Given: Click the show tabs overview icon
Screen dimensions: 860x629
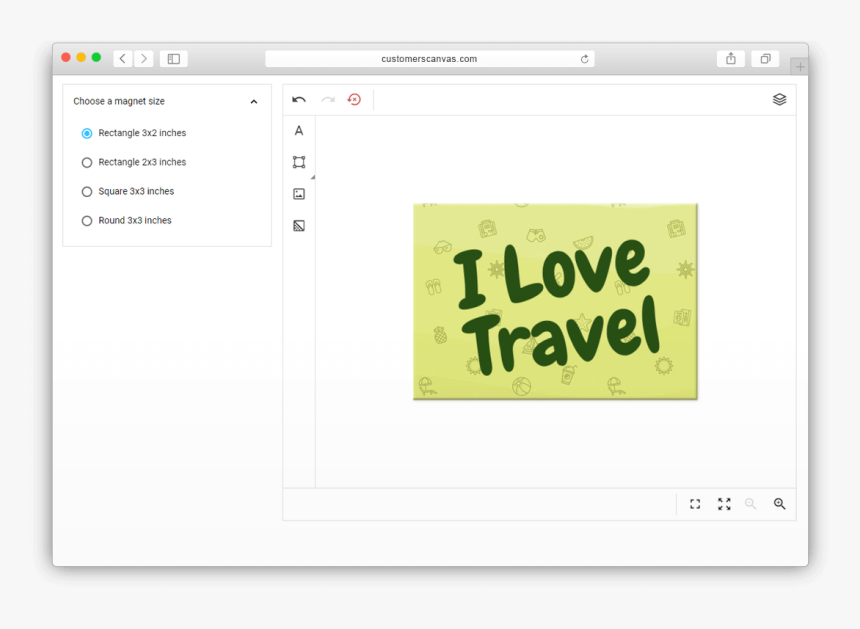Looking at the screenshot, I should [765, 59].
